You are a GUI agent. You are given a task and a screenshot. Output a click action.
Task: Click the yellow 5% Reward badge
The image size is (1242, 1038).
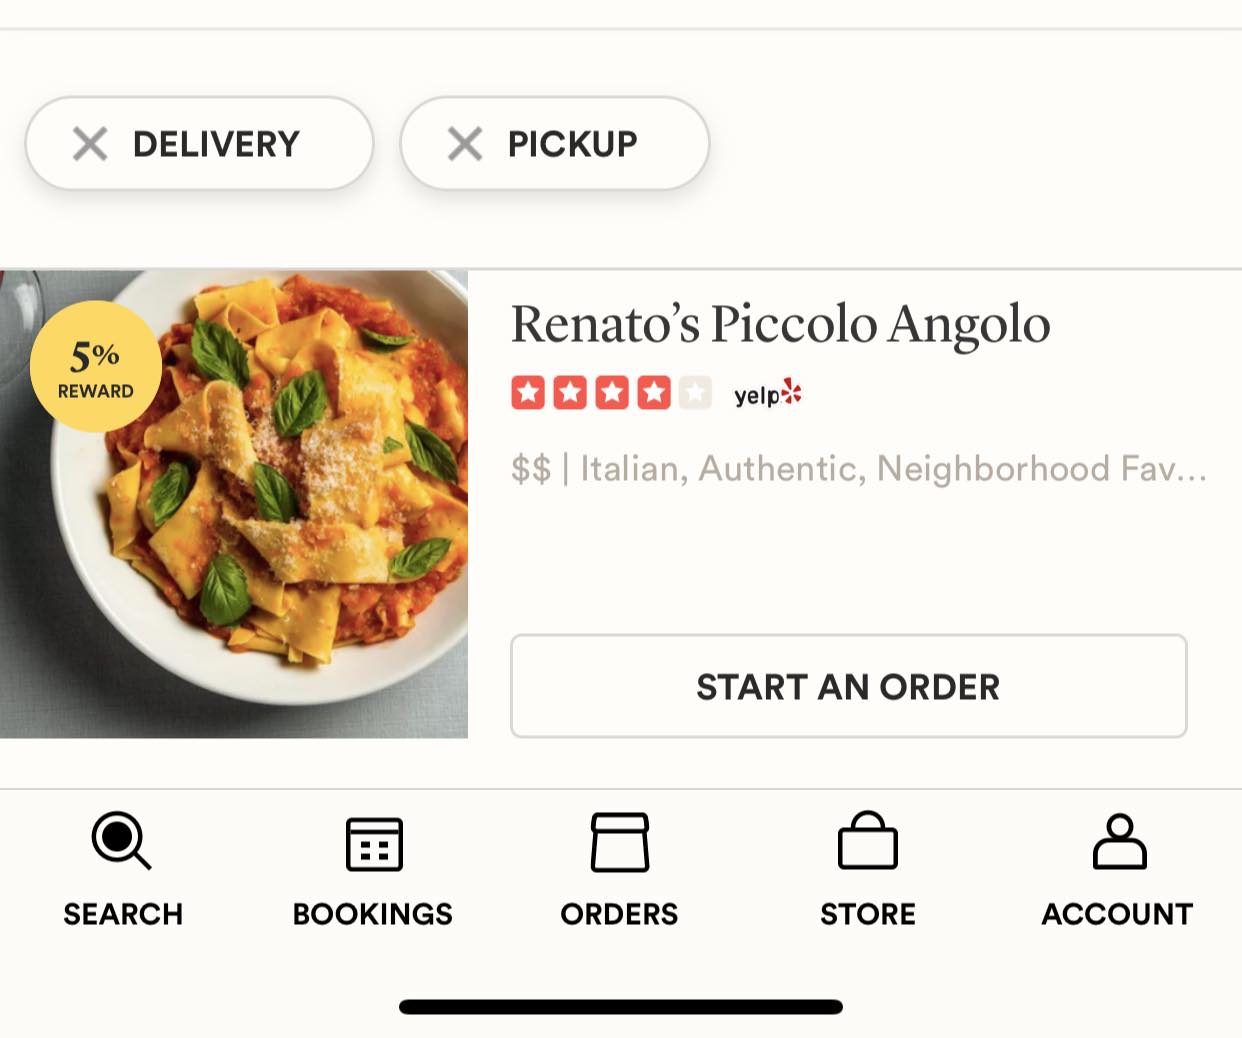click(95, 367)
